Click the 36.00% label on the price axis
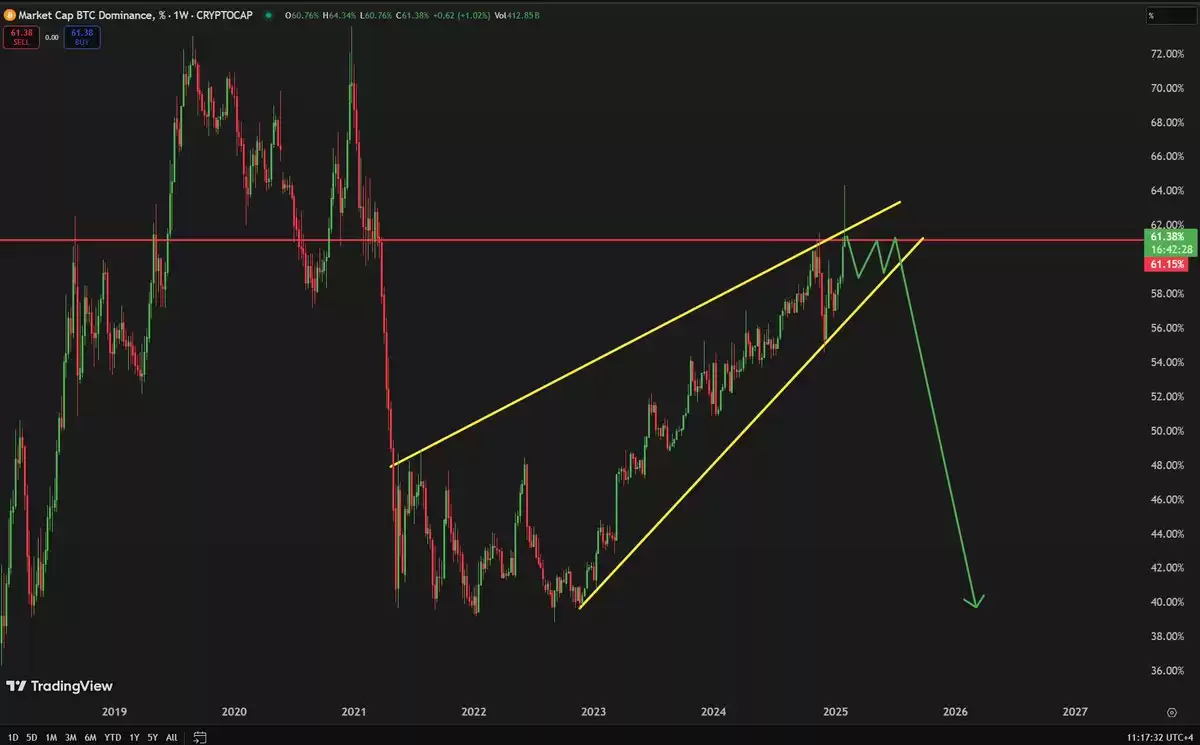This screenshot has width=1200, height=745. click(1166, 671)
